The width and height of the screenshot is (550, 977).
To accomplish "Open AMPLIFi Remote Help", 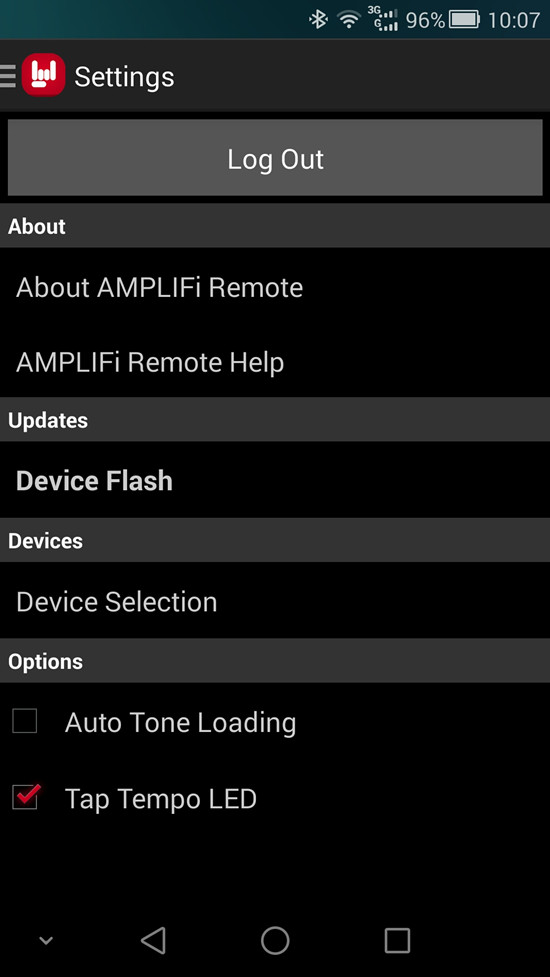I will click(275, 361).
